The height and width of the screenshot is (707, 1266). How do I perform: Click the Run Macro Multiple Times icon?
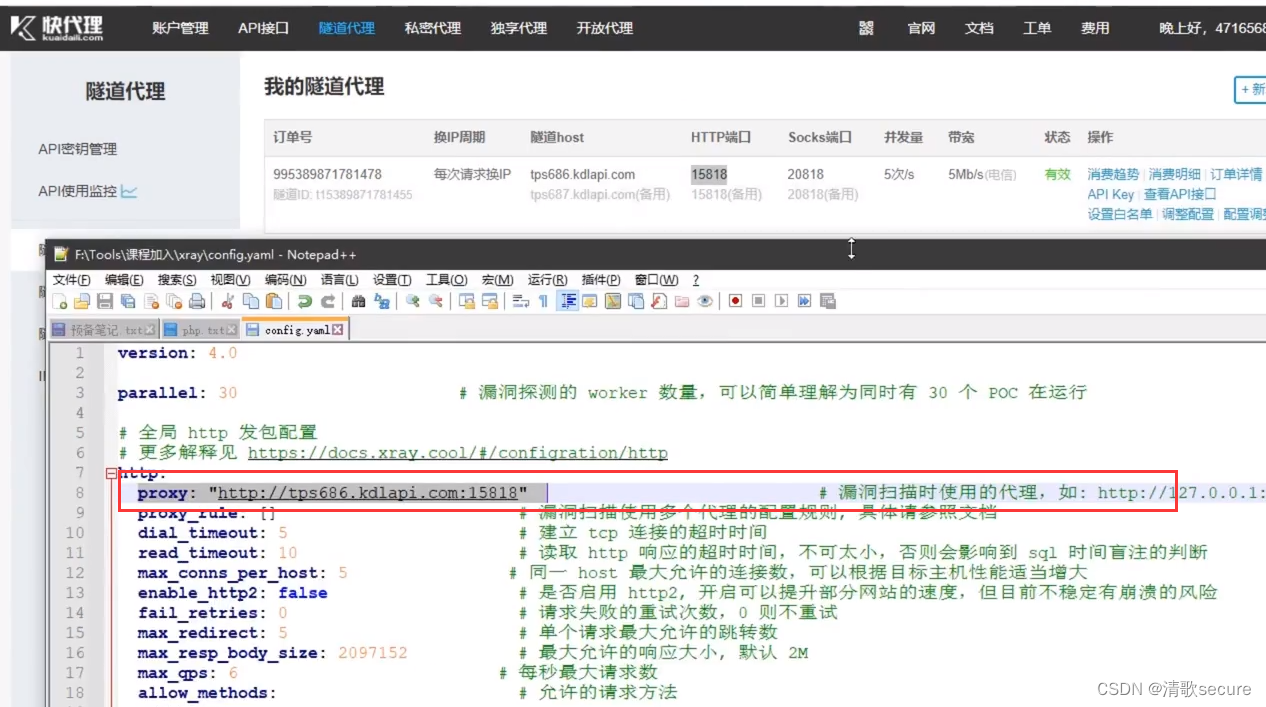pyautogui.click(x=805, y=301)
